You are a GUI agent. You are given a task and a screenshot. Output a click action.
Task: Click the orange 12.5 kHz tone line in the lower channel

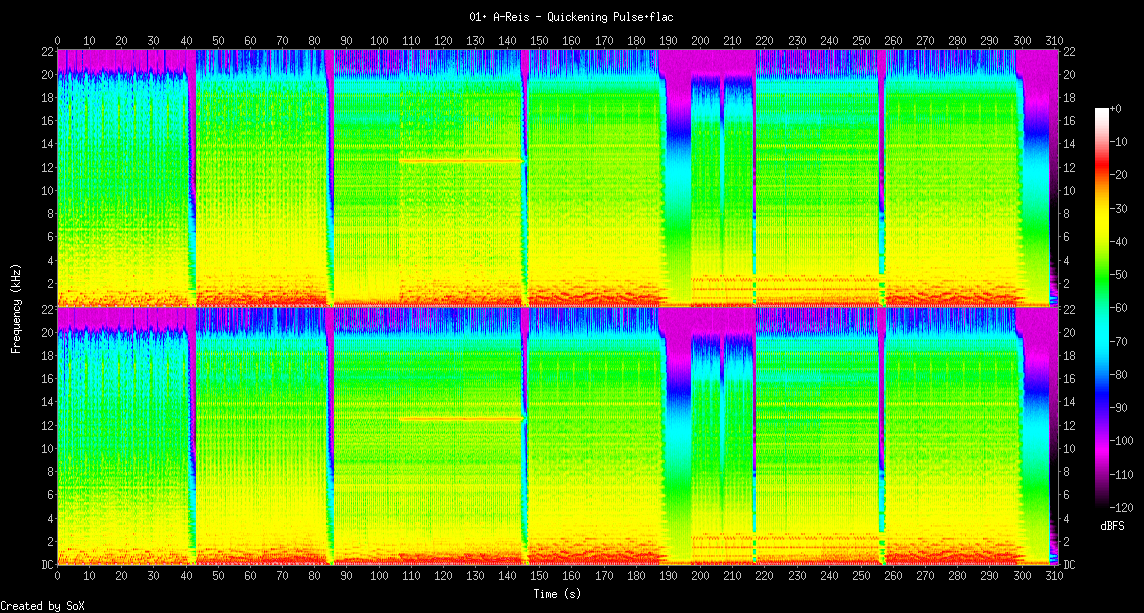click(460, 419)
